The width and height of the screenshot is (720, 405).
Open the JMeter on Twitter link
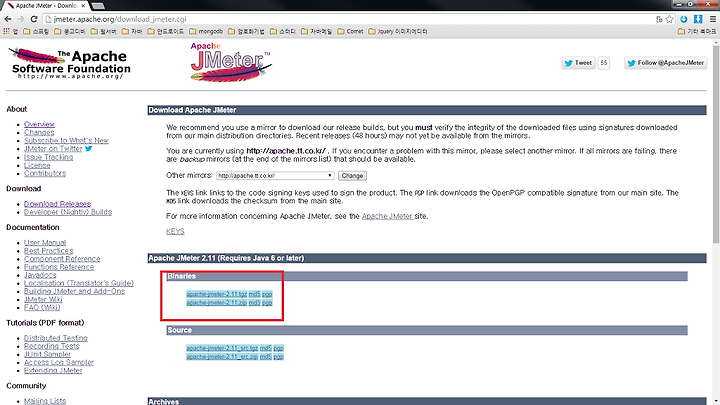[53, 149]
